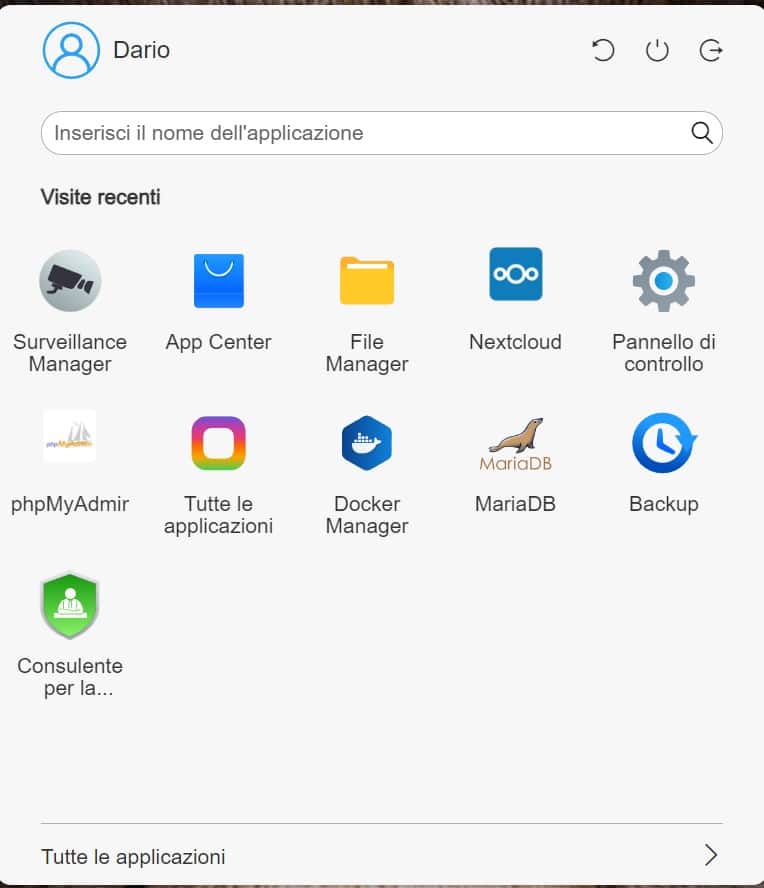
Task: Click the chevron arrow at bottom right
Action: coord(711,855)
